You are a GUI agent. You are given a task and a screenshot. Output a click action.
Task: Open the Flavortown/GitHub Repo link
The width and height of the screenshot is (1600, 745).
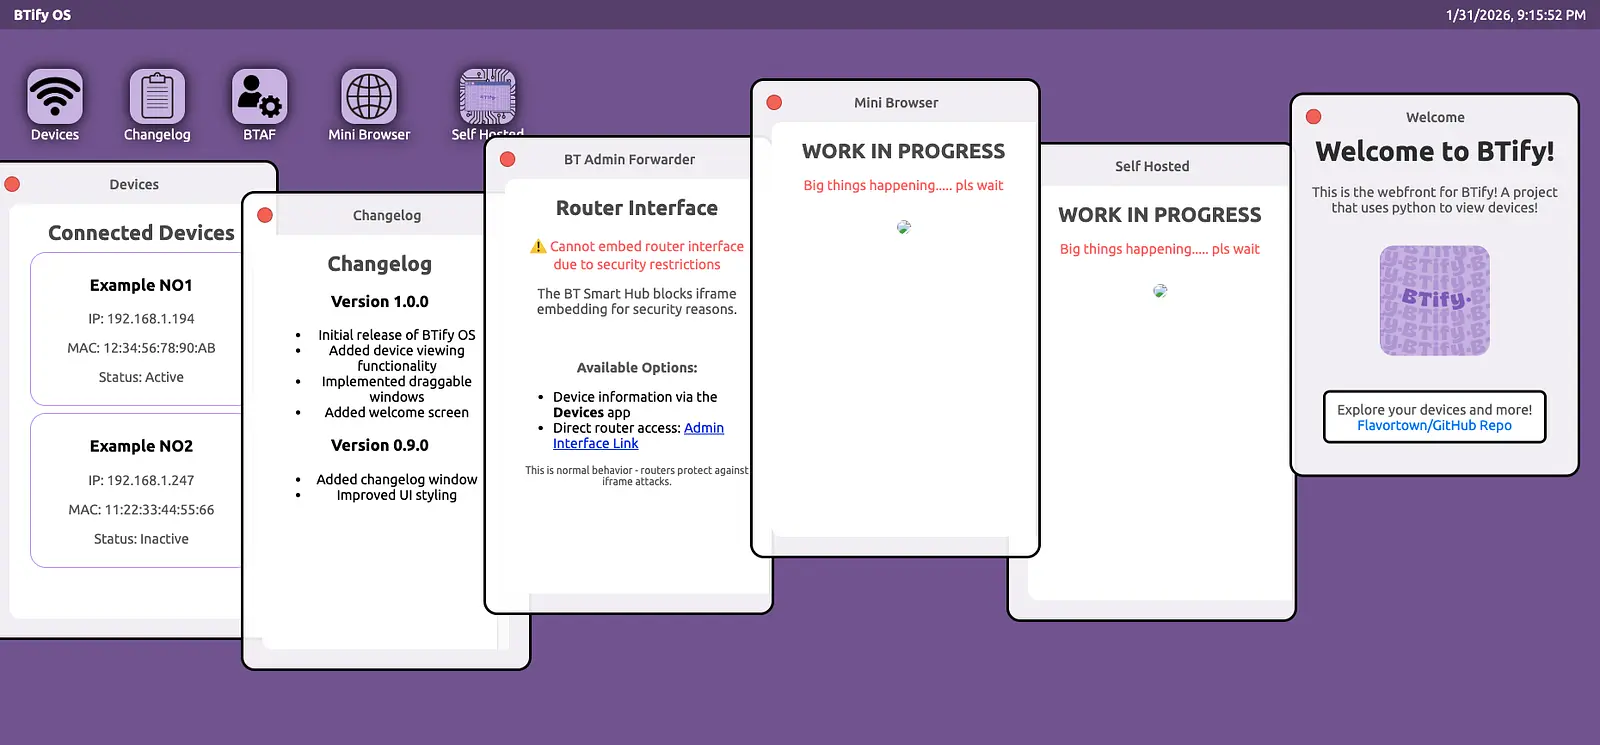[1434, 425]
